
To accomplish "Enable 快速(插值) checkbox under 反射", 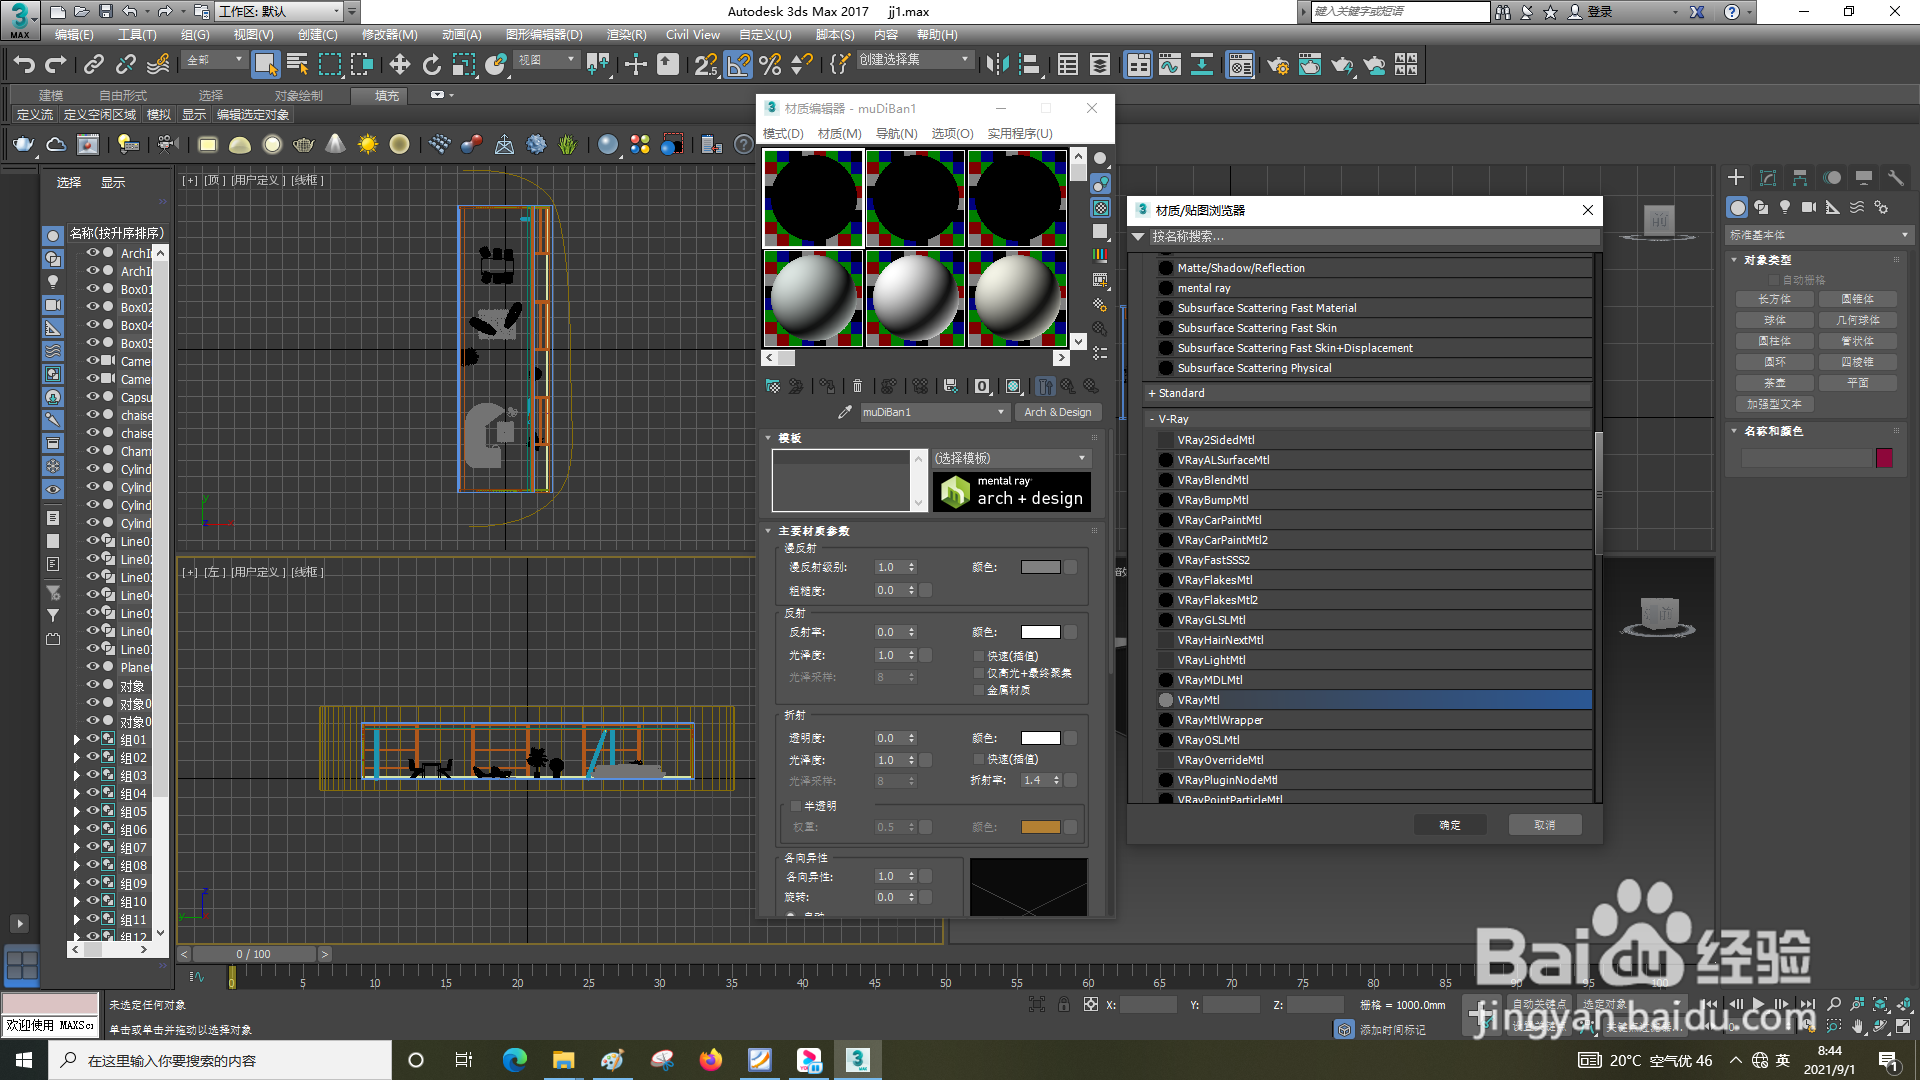I will pyautogui.click(x=979, y=657).
